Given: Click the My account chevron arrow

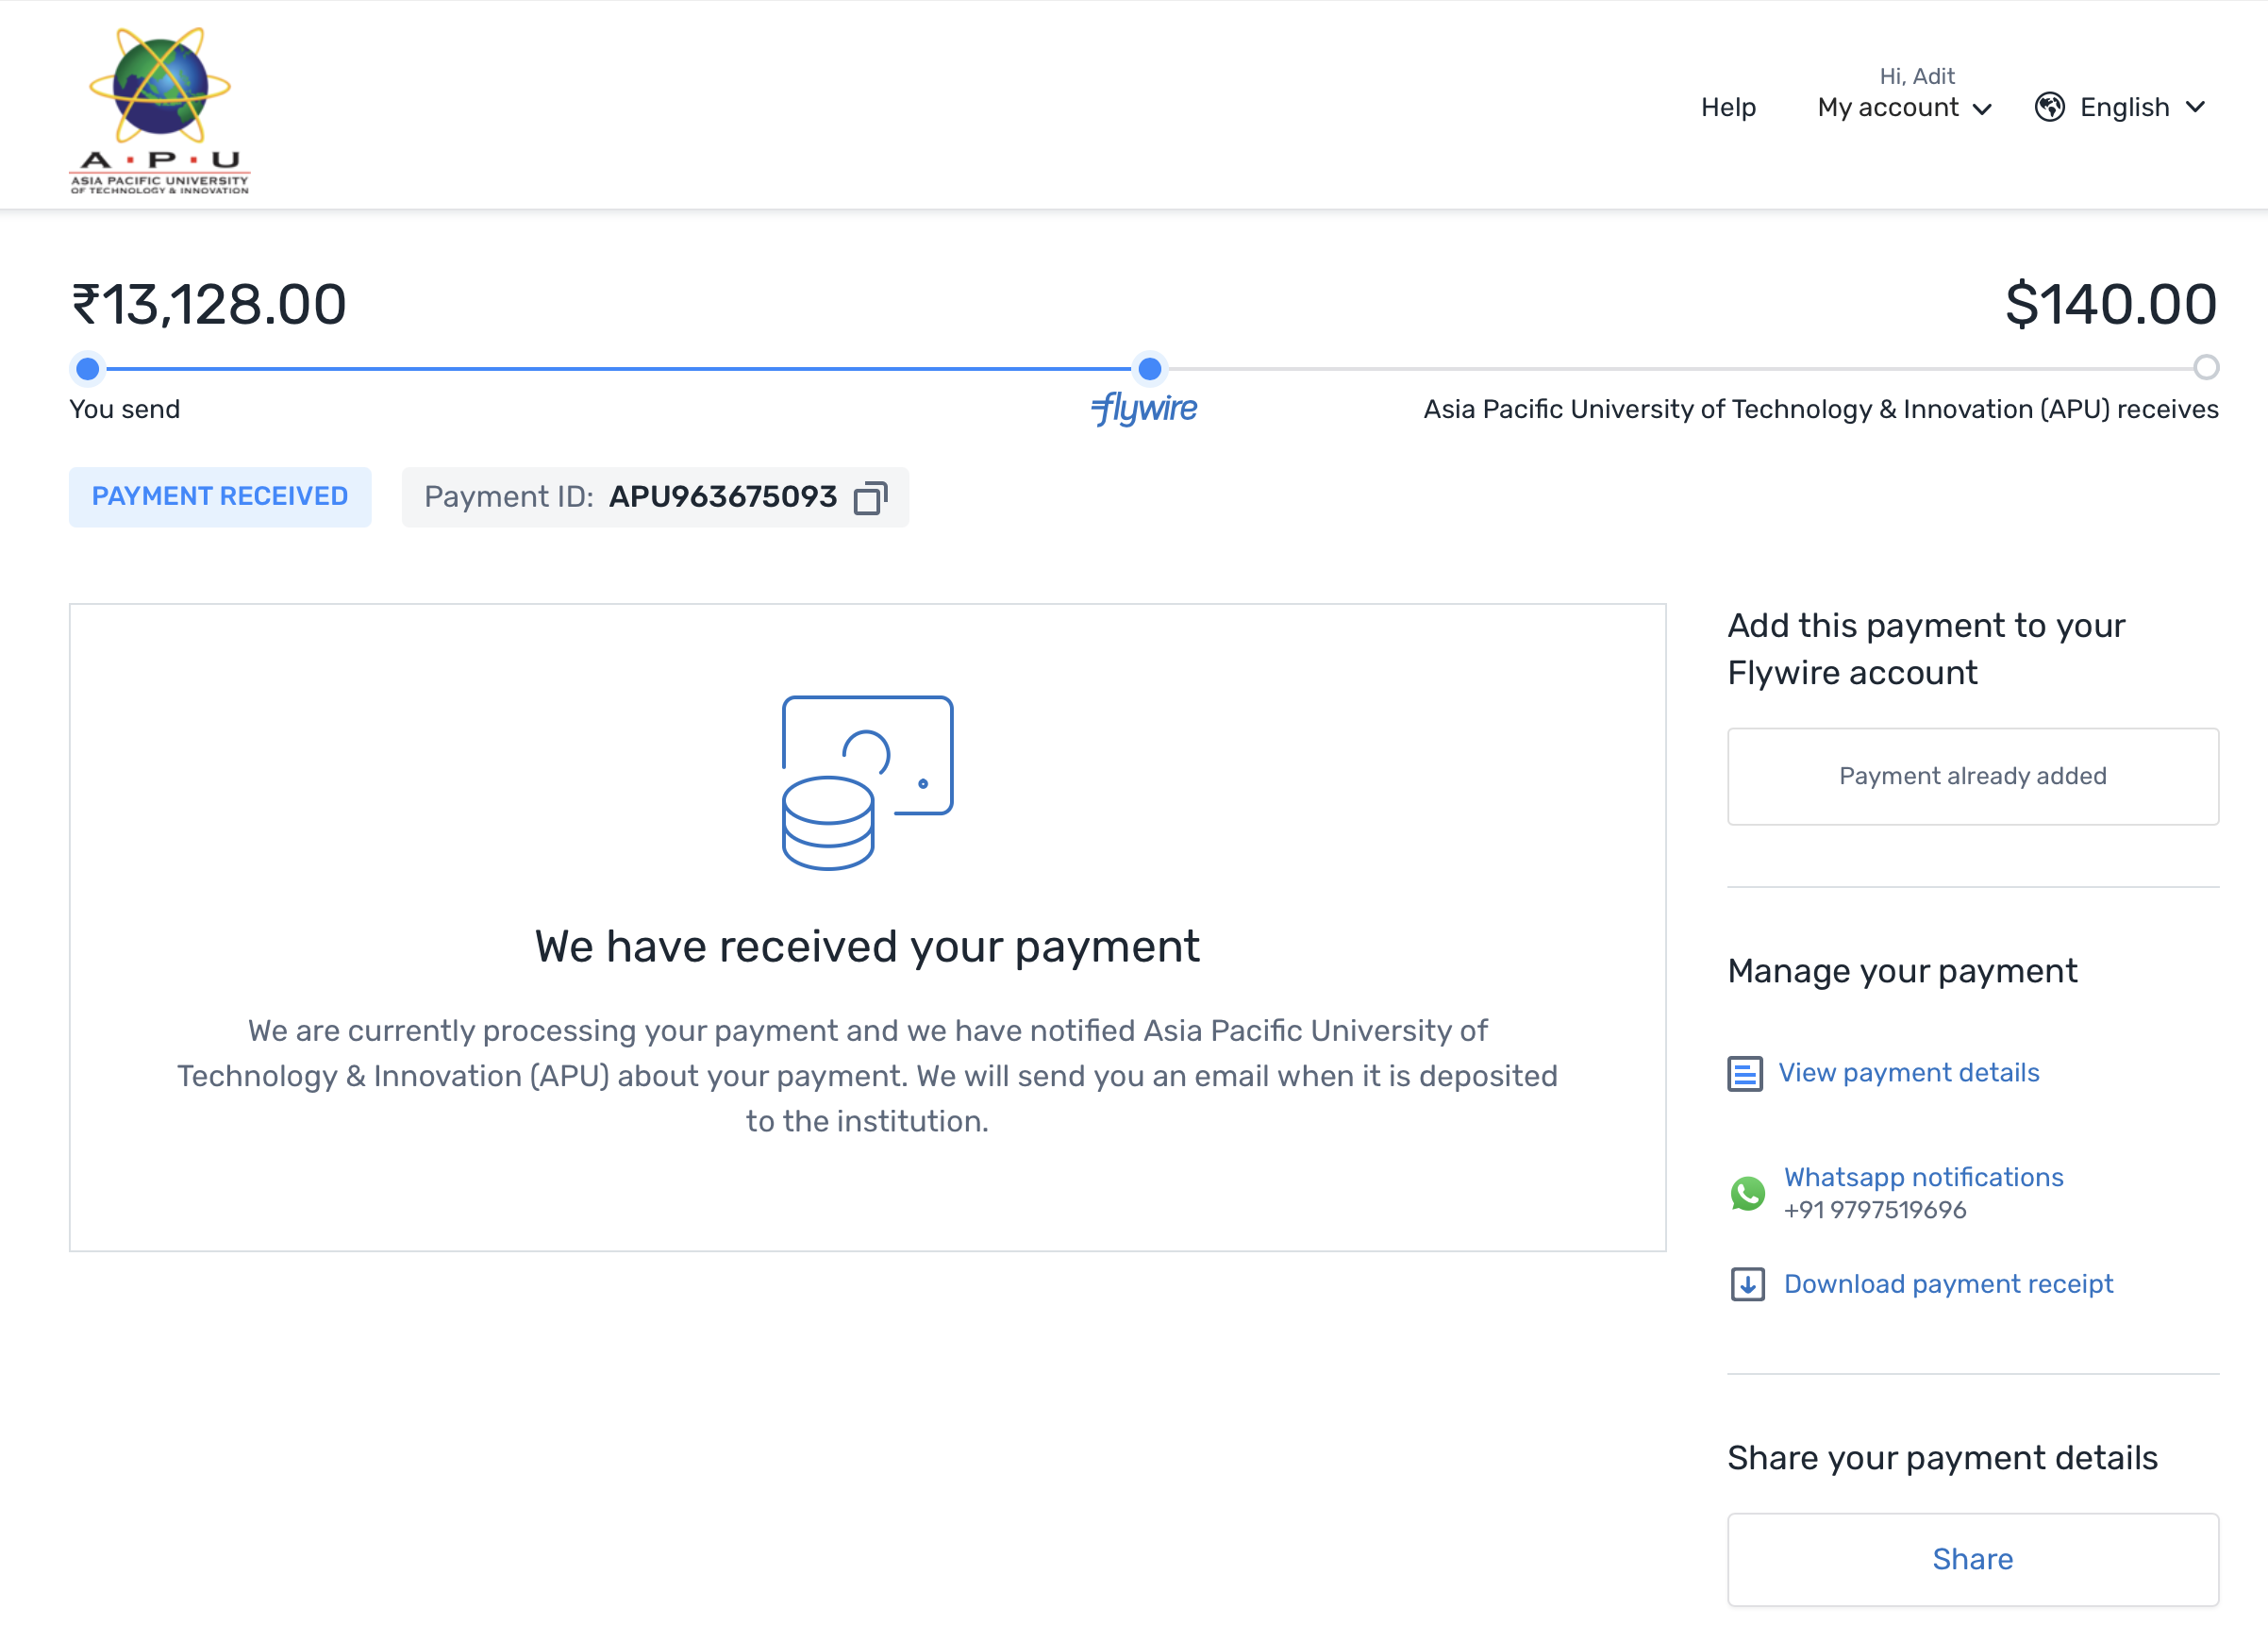Looking at the screenshot, I should 1982,109.
